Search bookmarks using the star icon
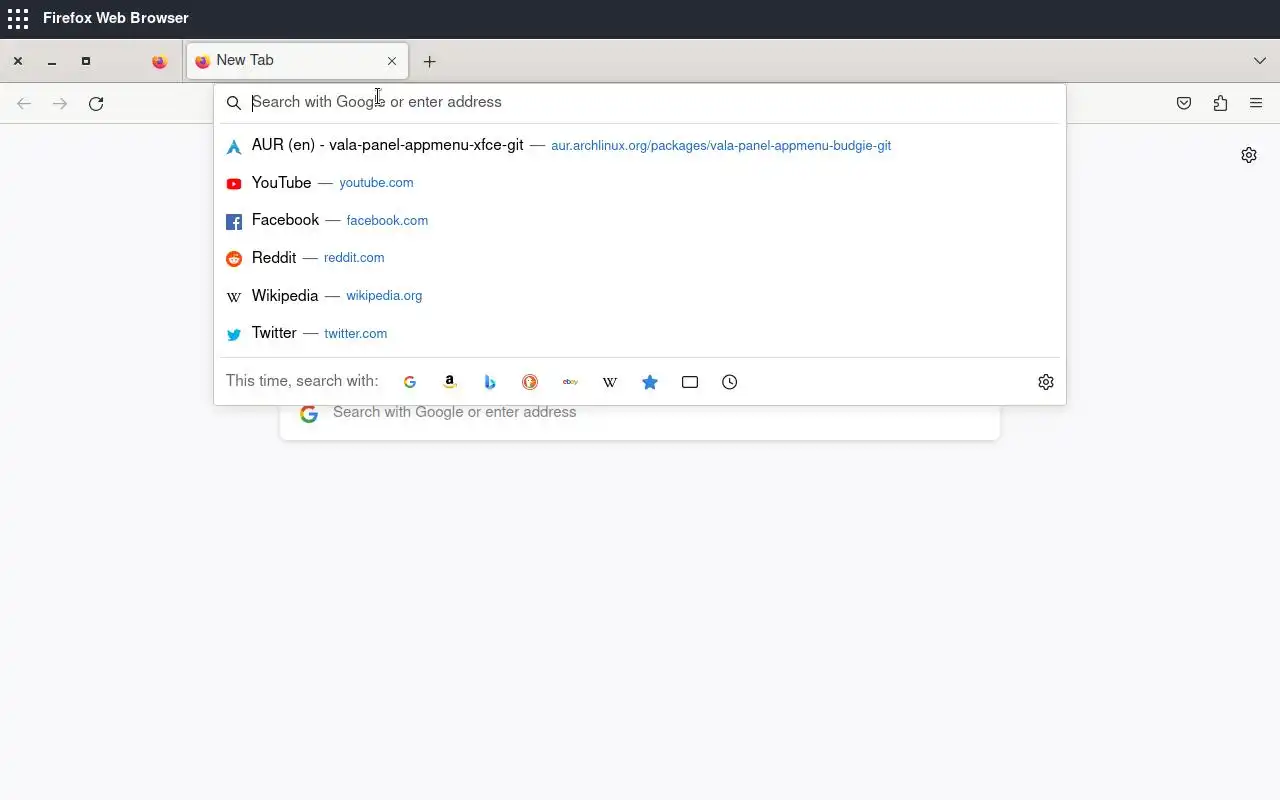The image size is (1280, 800). click(650, 382)
